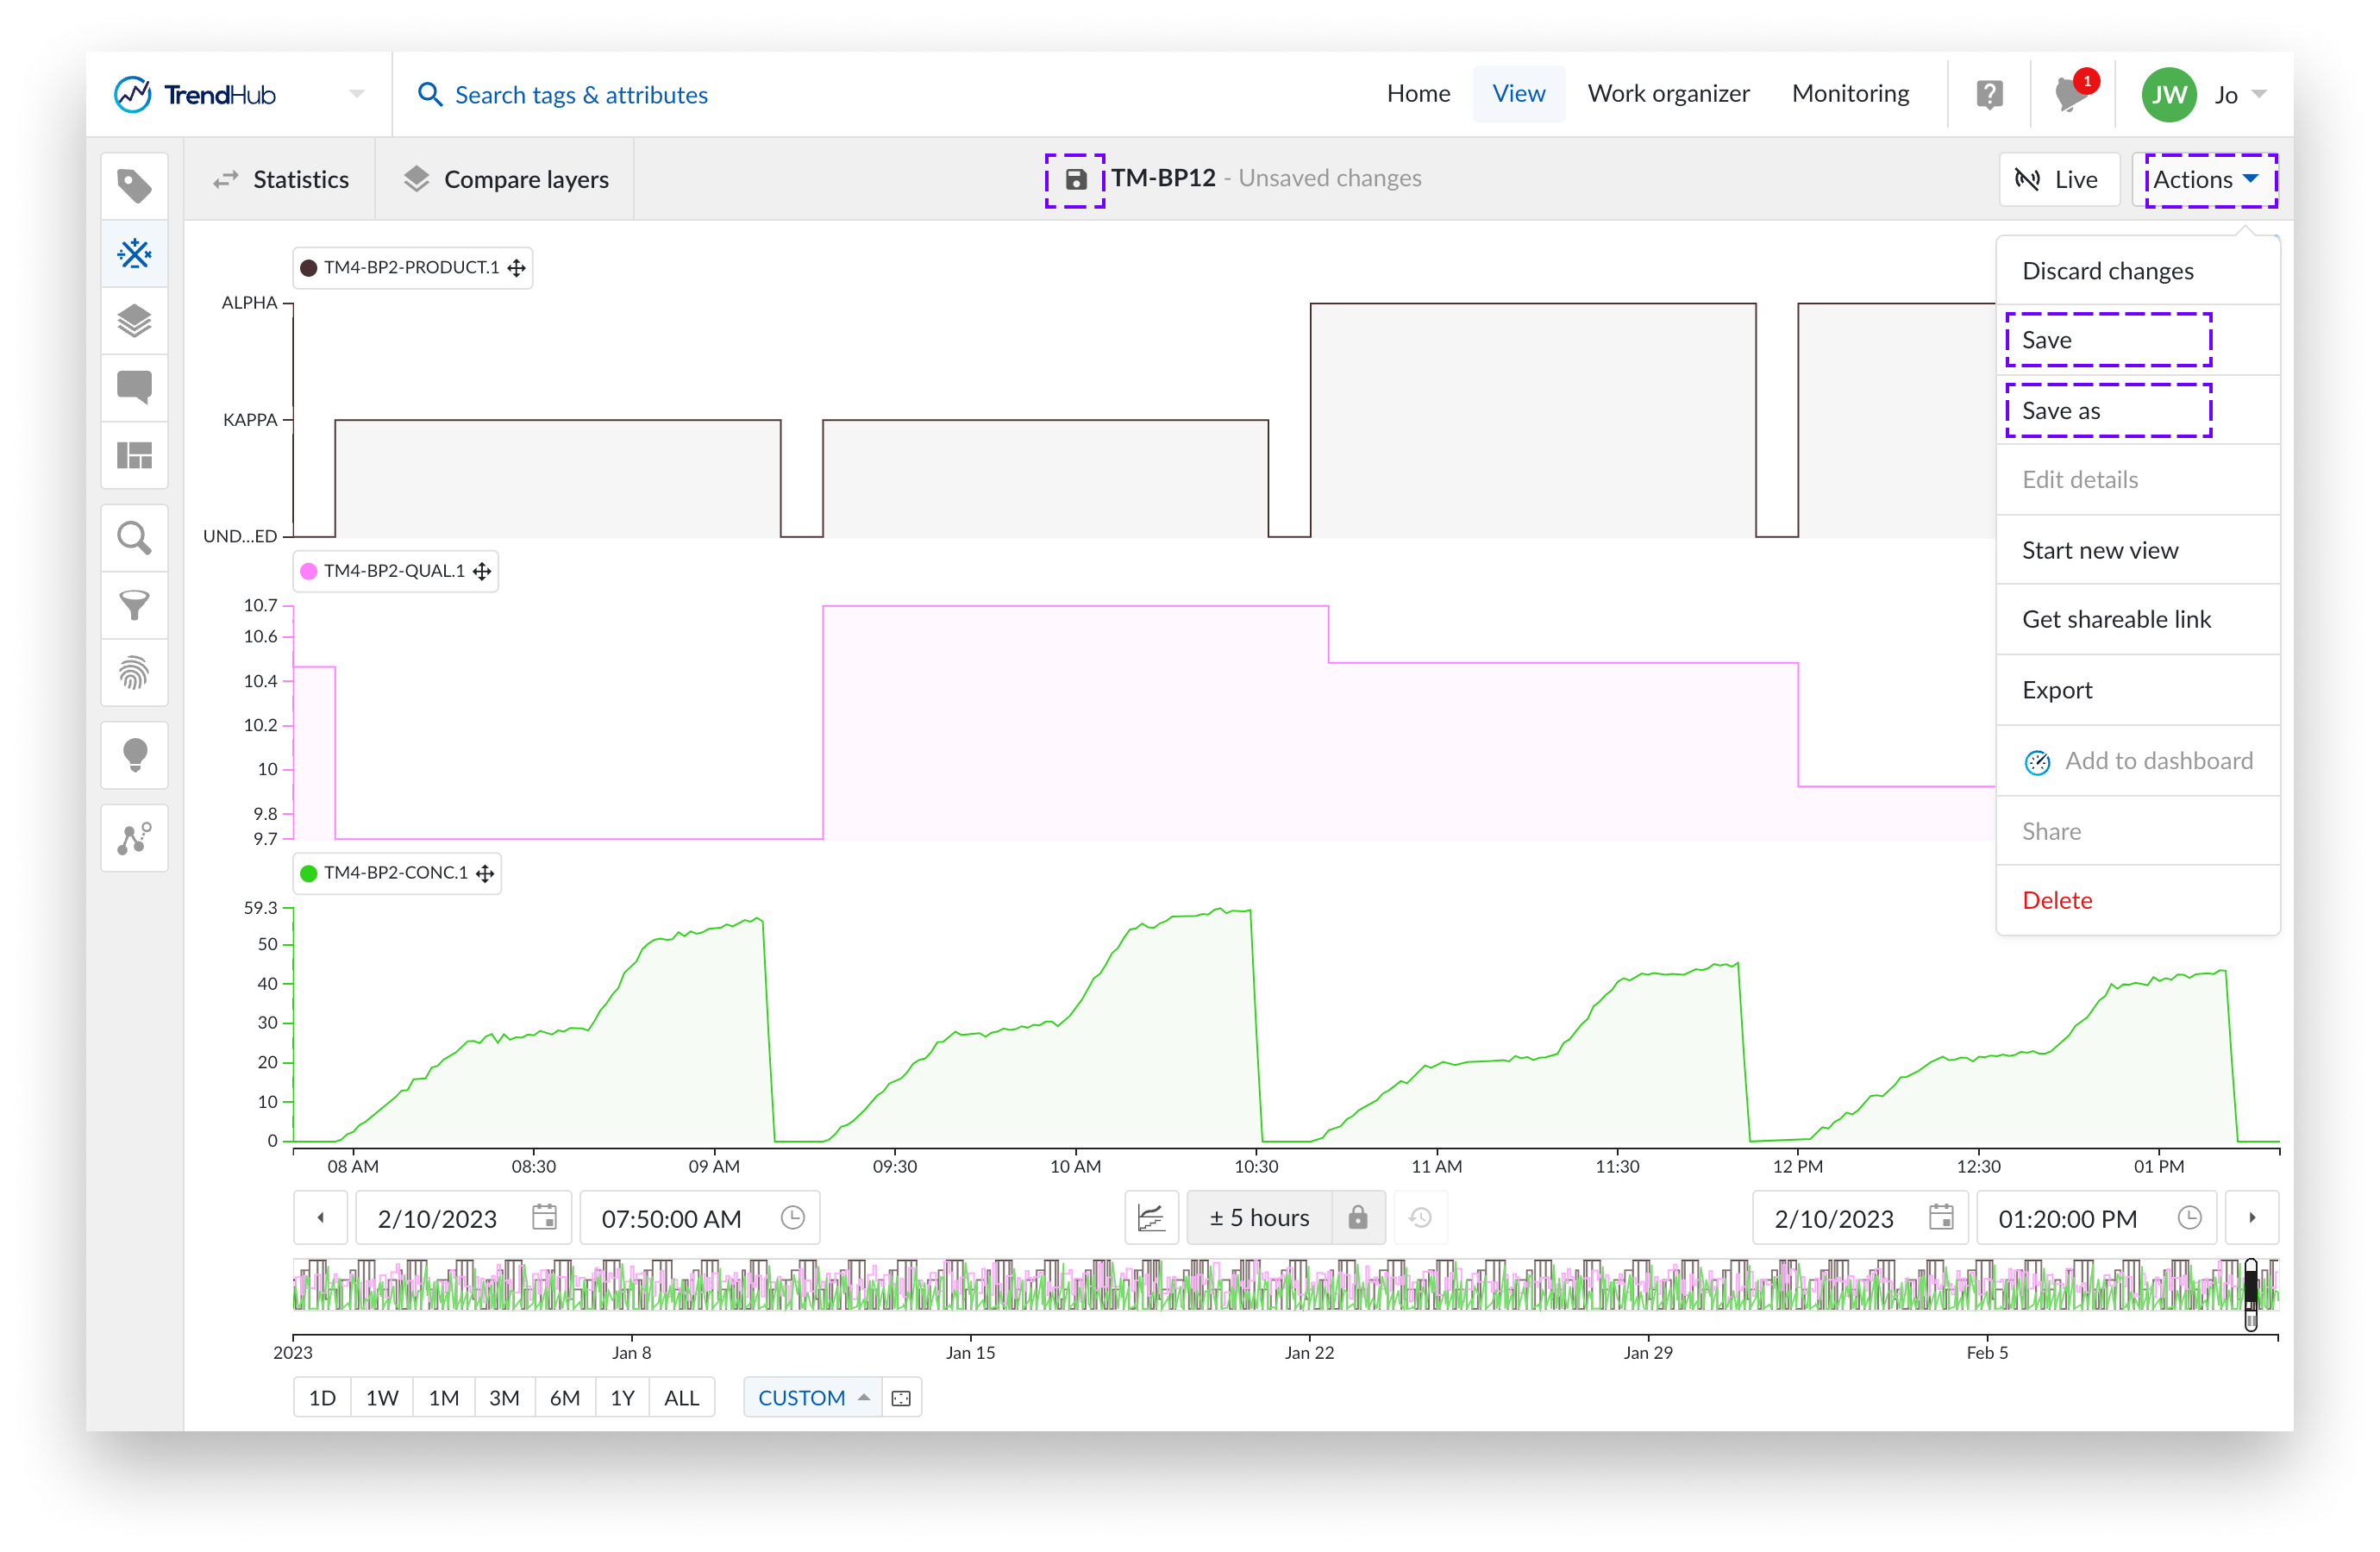Click the 1W time span button

click(382, 1397)
